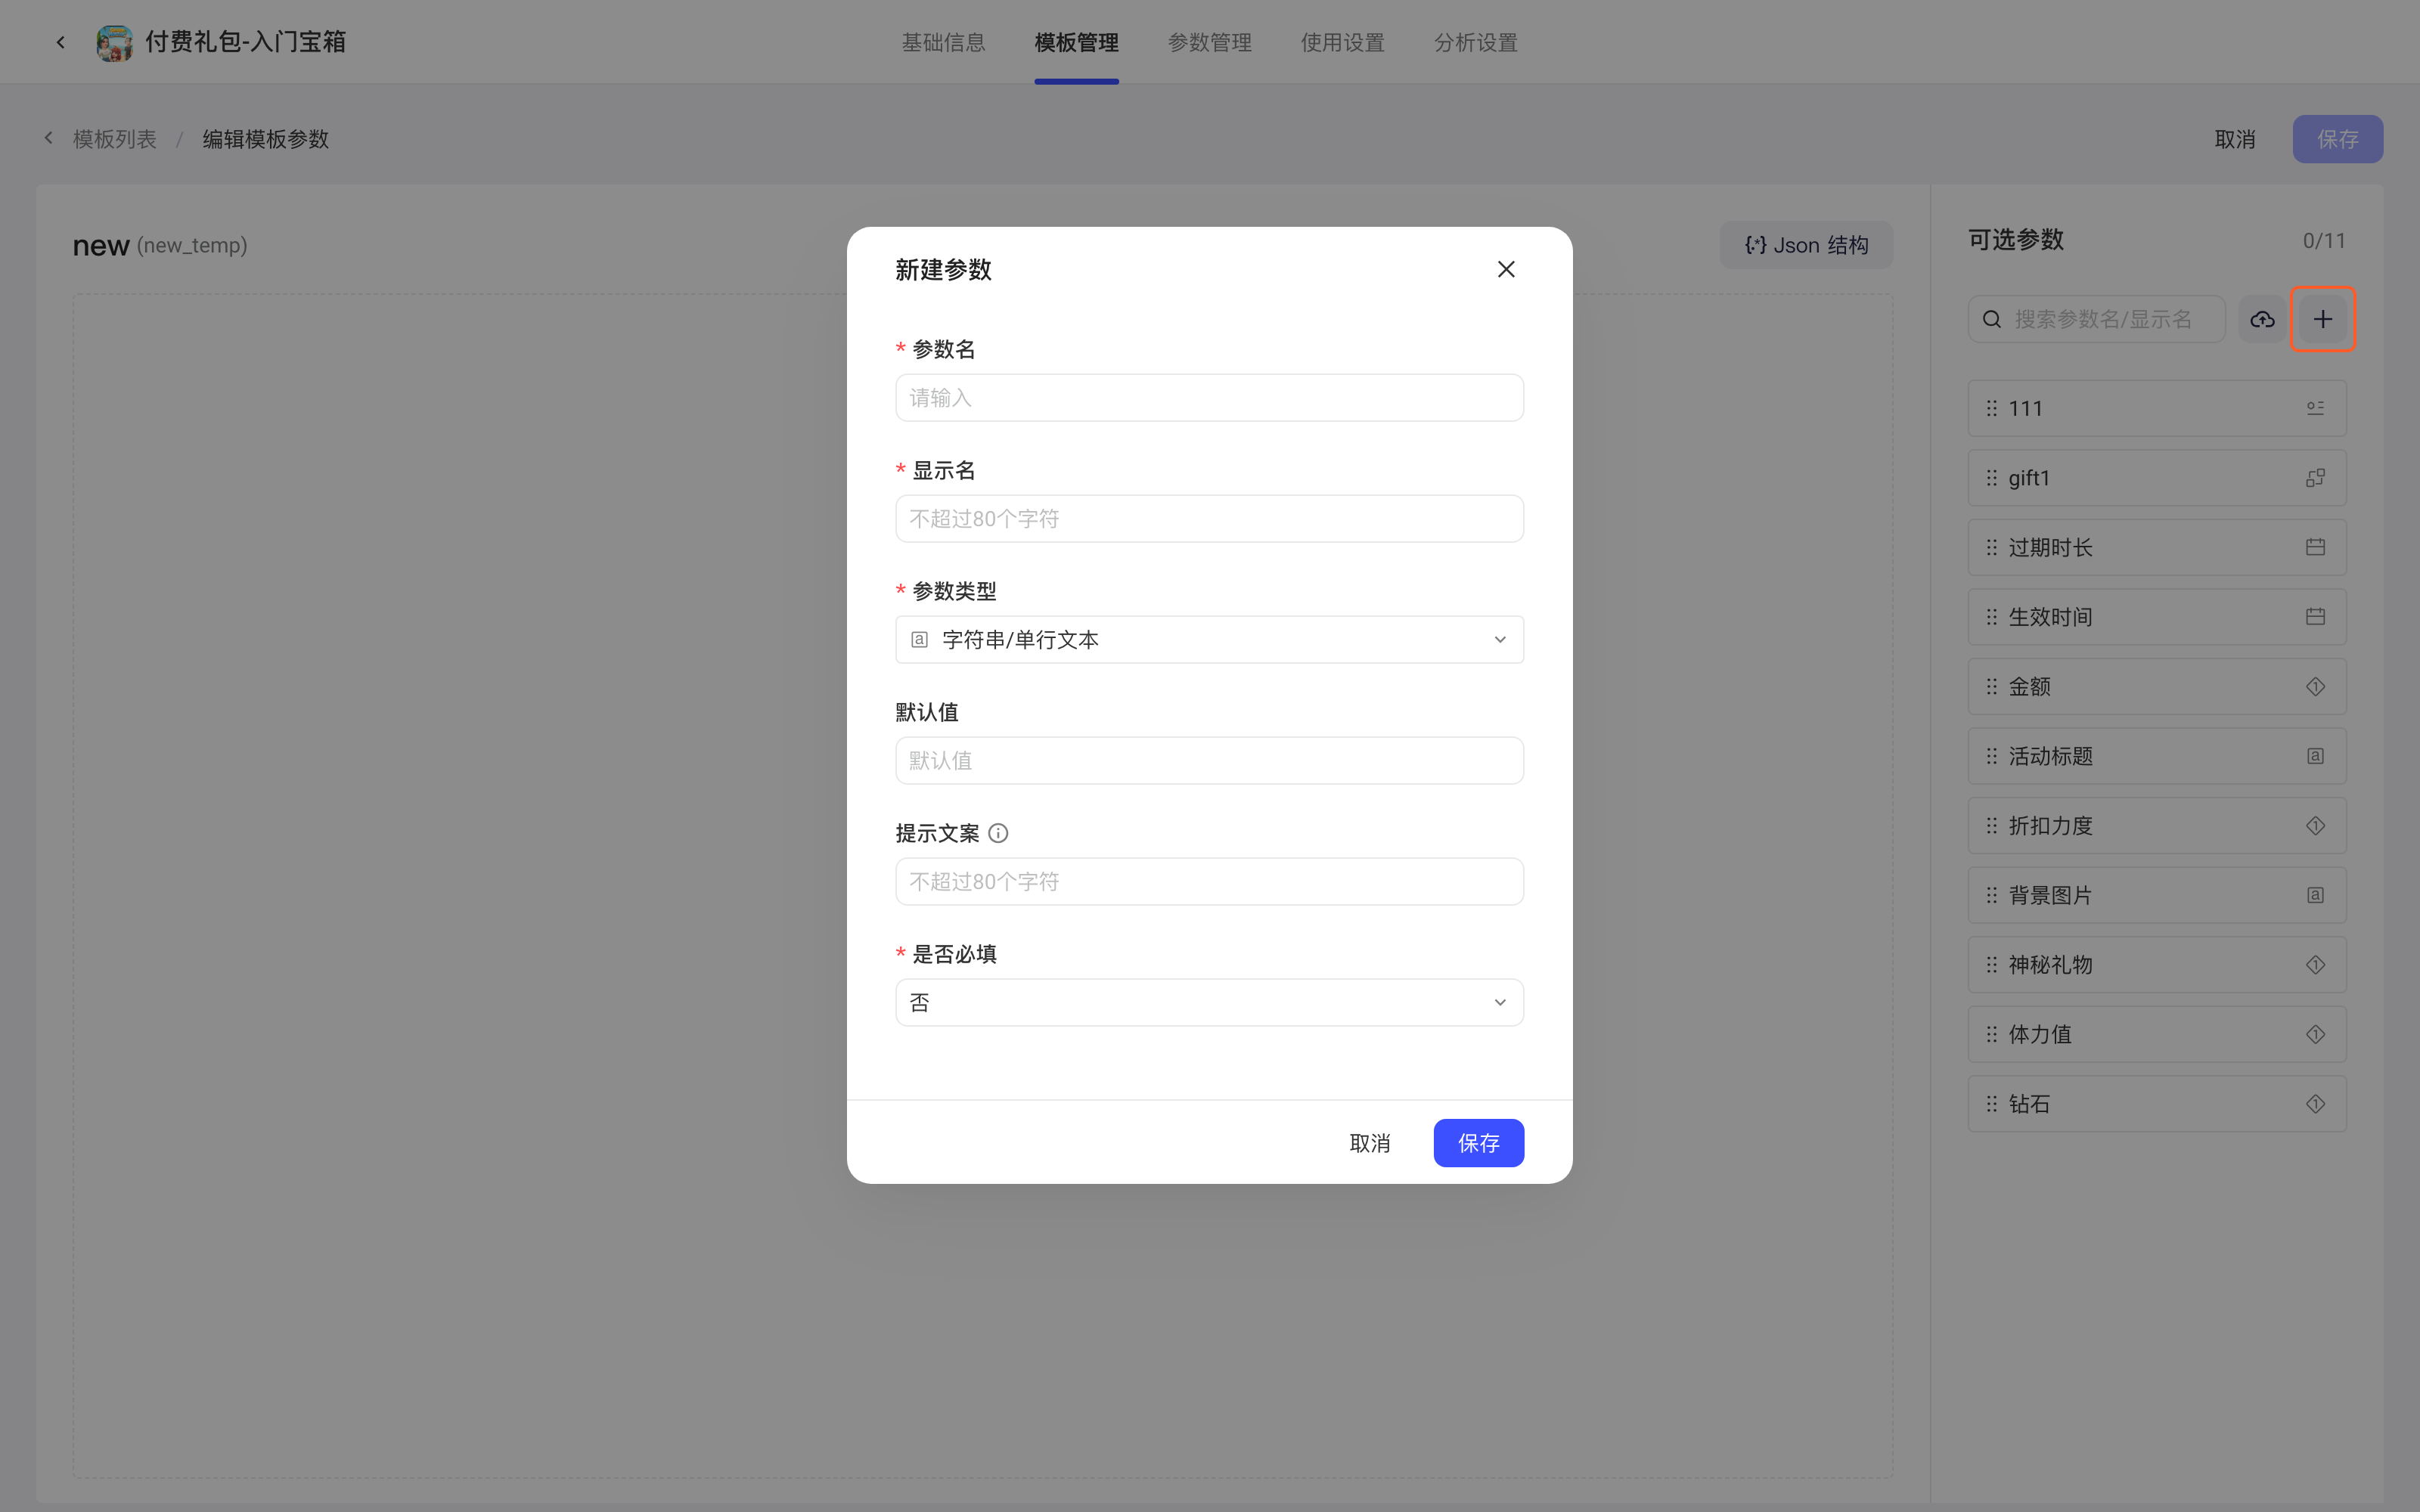Click the cloud upload icon

[x=2262, y=319]
